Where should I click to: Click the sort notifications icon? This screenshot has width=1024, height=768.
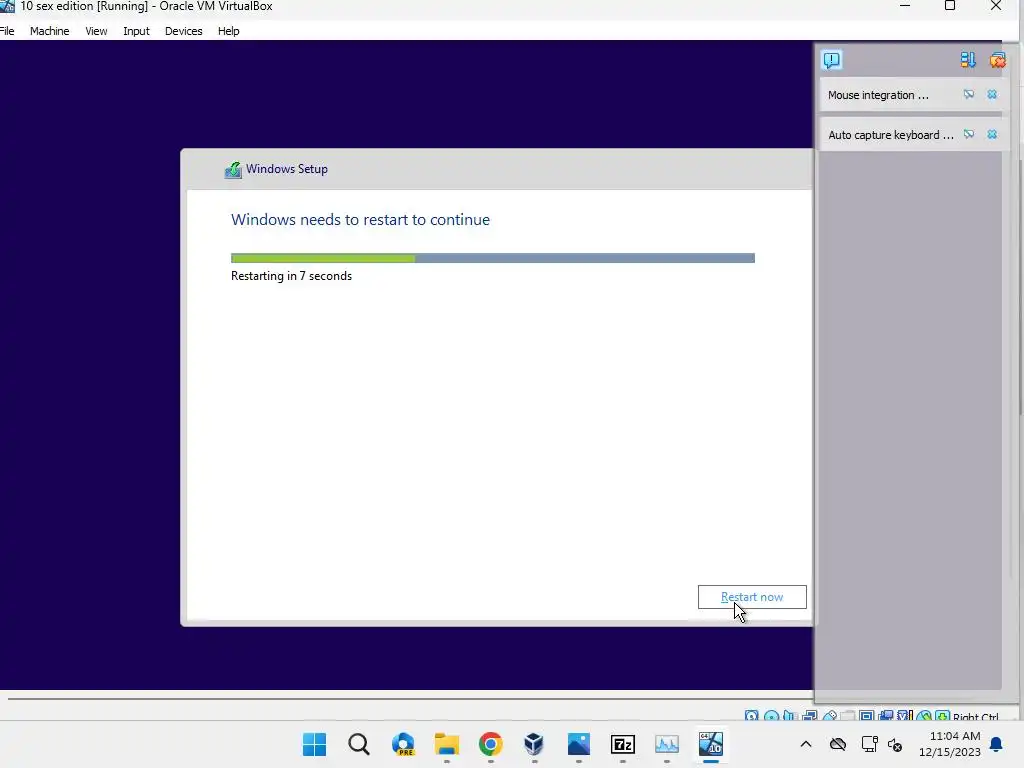[x=968, y=60]
